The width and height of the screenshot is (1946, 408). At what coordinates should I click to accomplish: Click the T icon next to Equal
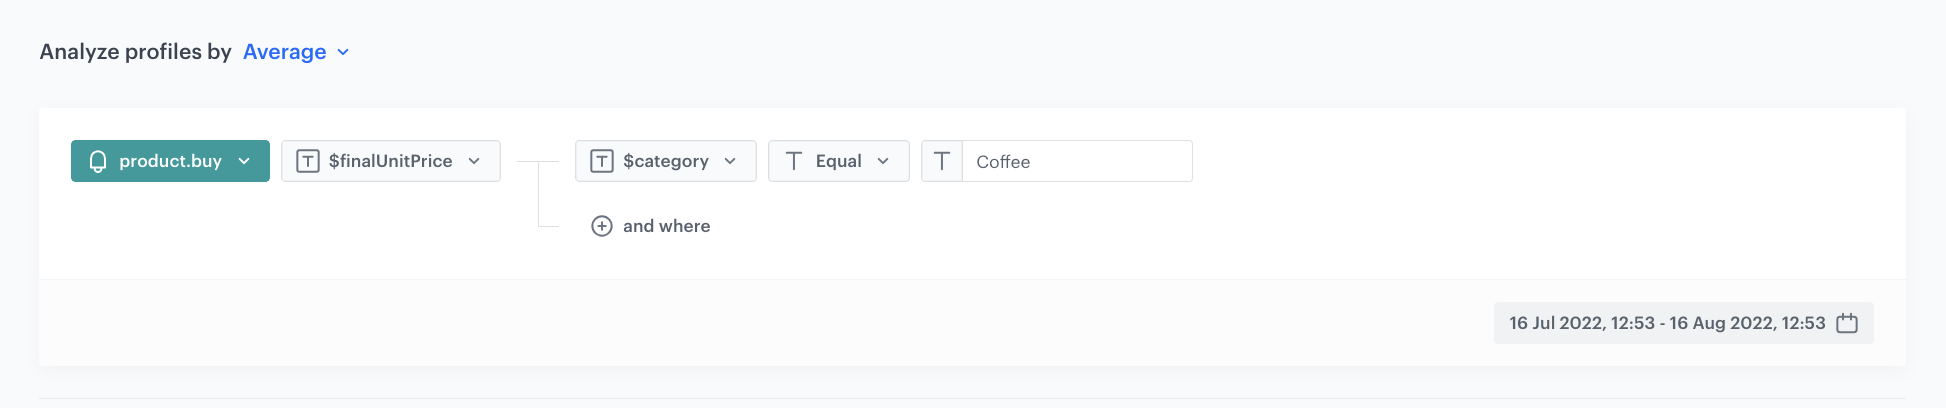794,161
